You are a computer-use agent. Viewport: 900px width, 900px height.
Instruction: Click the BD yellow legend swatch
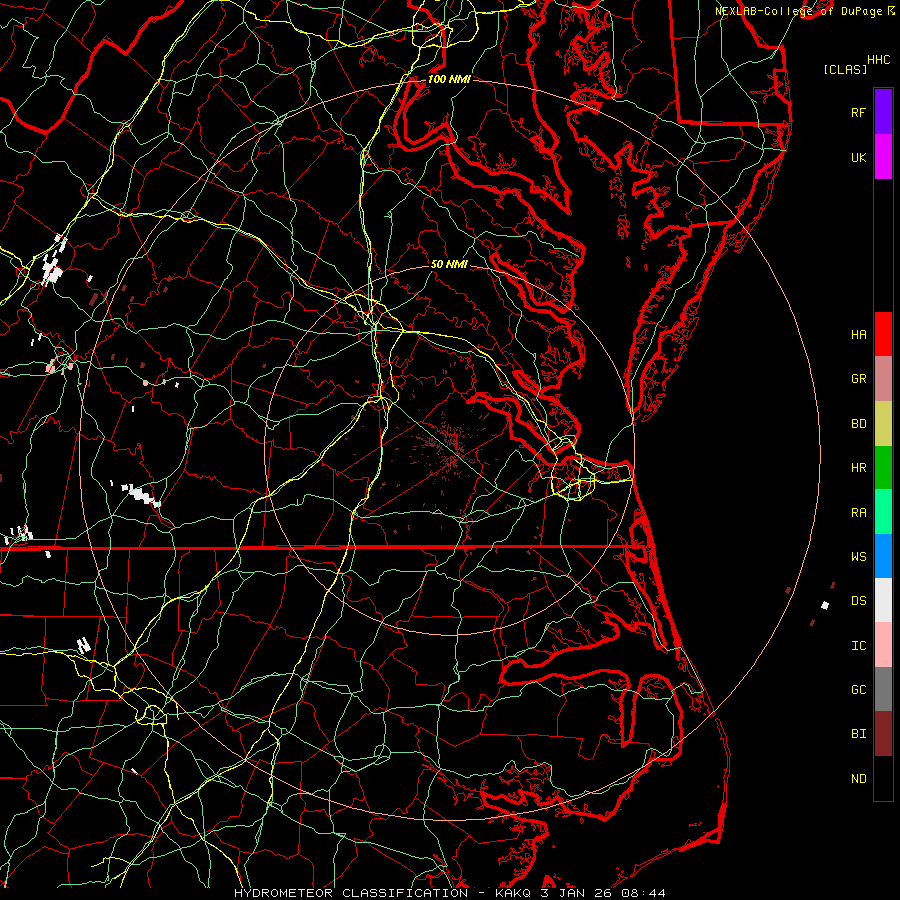point(883,424)
